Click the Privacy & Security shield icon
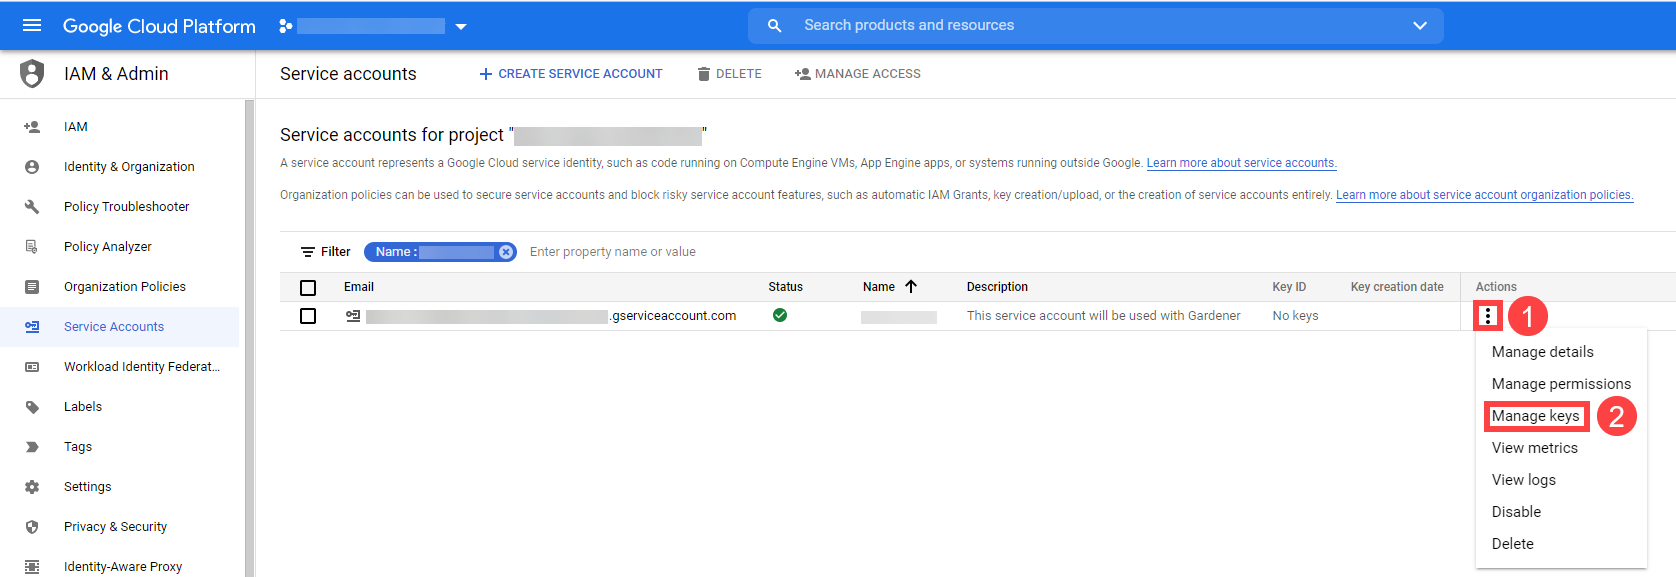Viewport: 1676px width, 577px height. pos(32,527)
